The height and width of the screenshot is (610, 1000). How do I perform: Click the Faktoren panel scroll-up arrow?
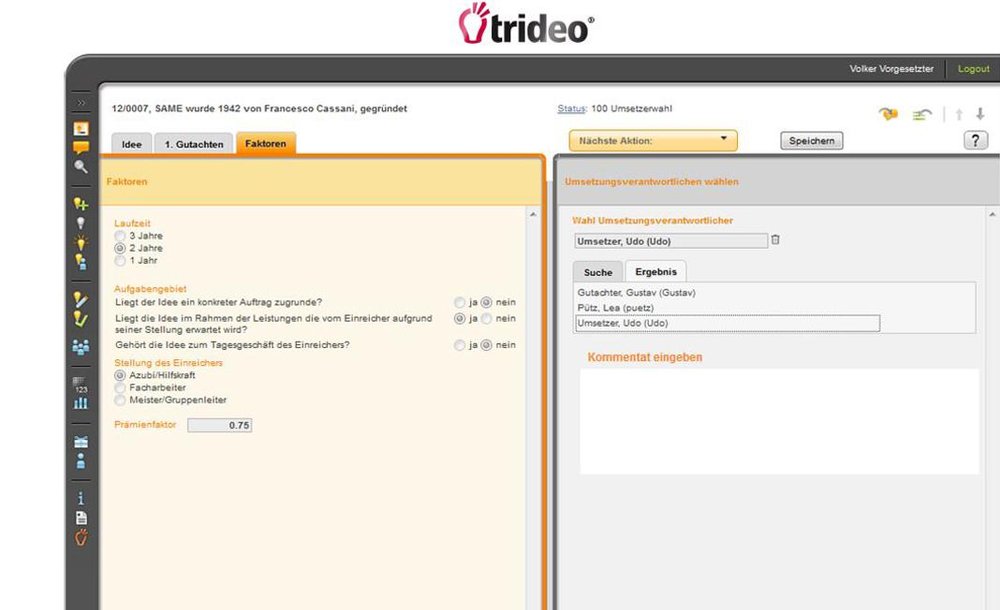(x=533, y=215)
